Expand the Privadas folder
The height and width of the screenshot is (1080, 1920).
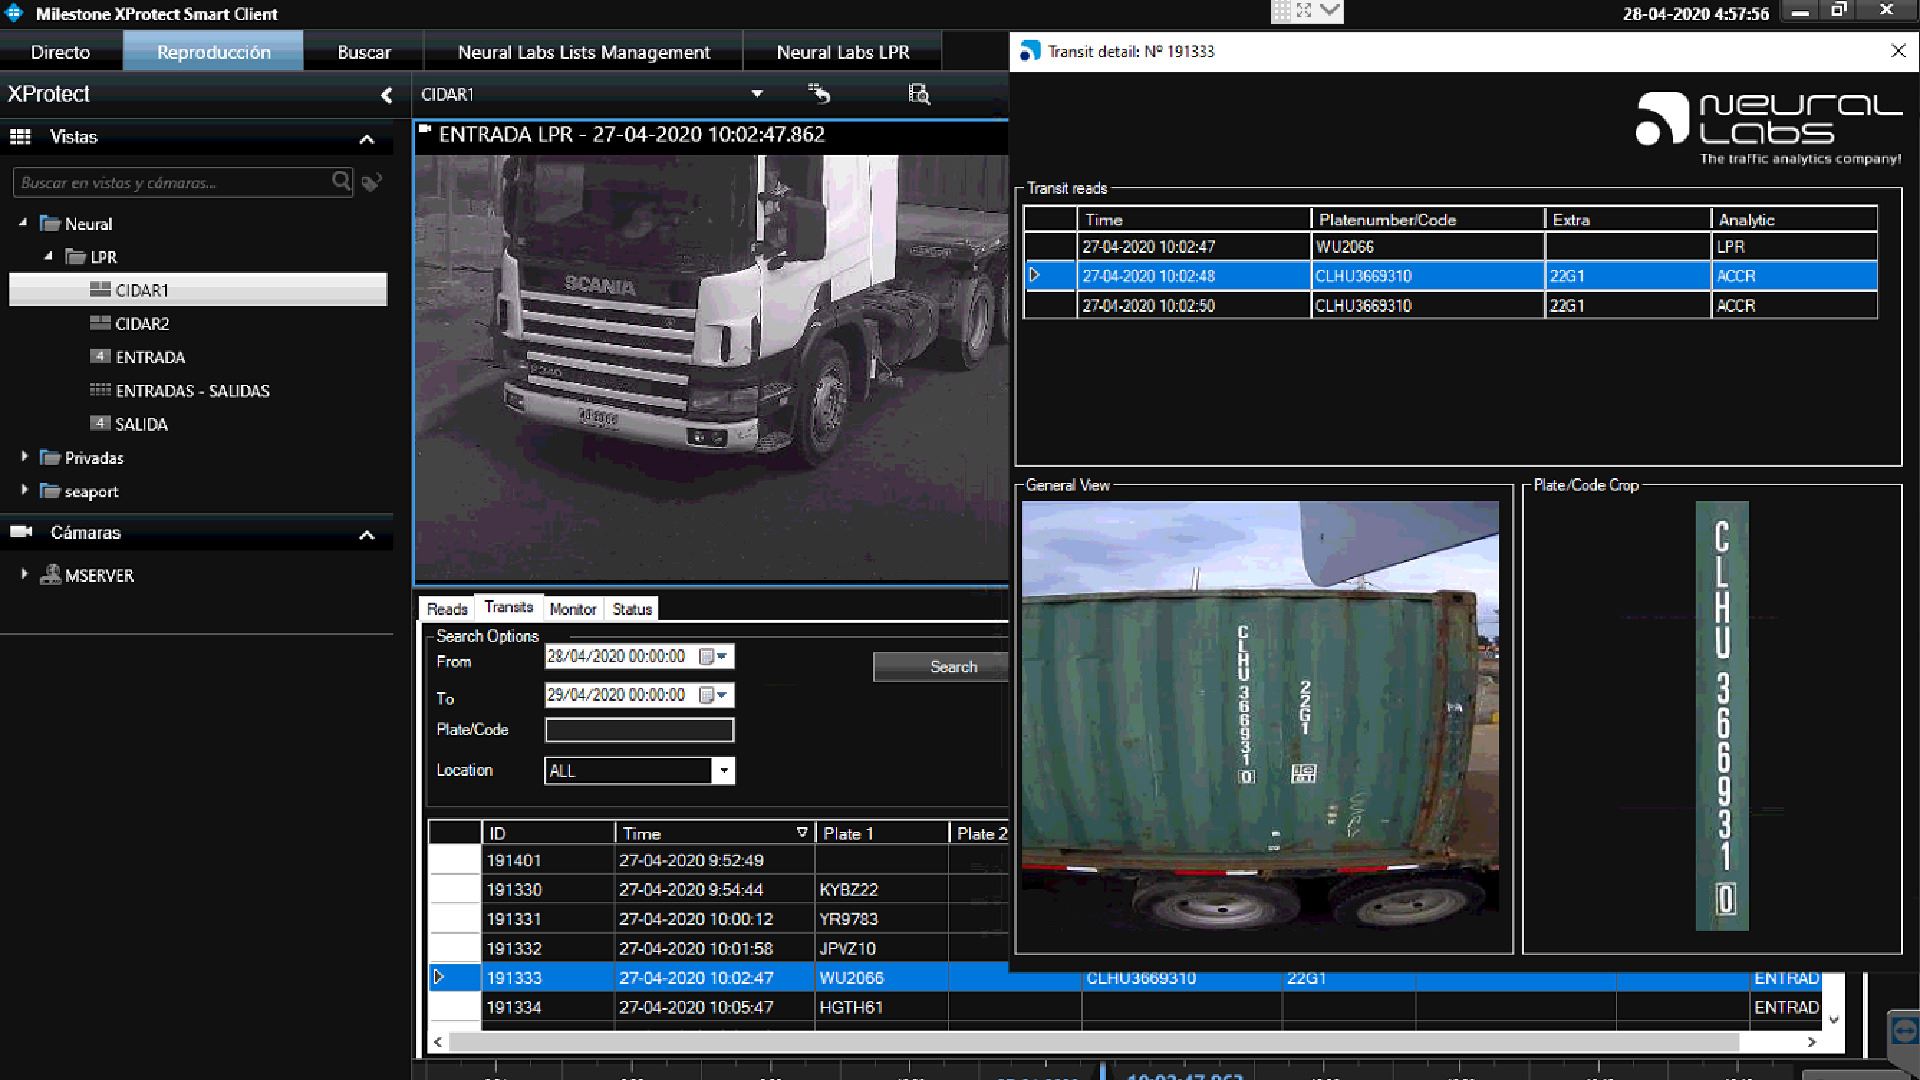(24, 456)
